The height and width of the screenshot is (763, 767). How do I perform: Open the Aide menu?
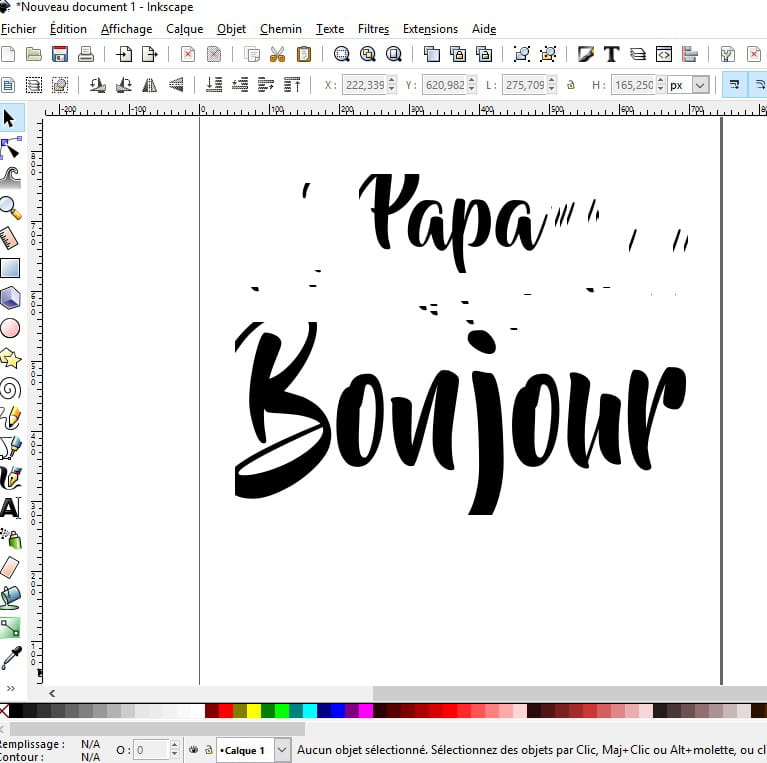click(484, 29)
